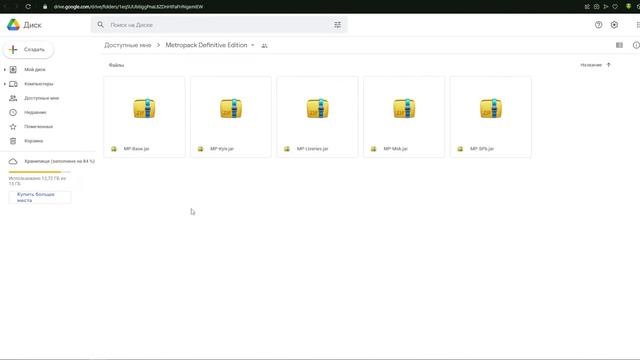Click the storage usage progress bar
Viewport: 640px width, 360px height.
point(39,172)
